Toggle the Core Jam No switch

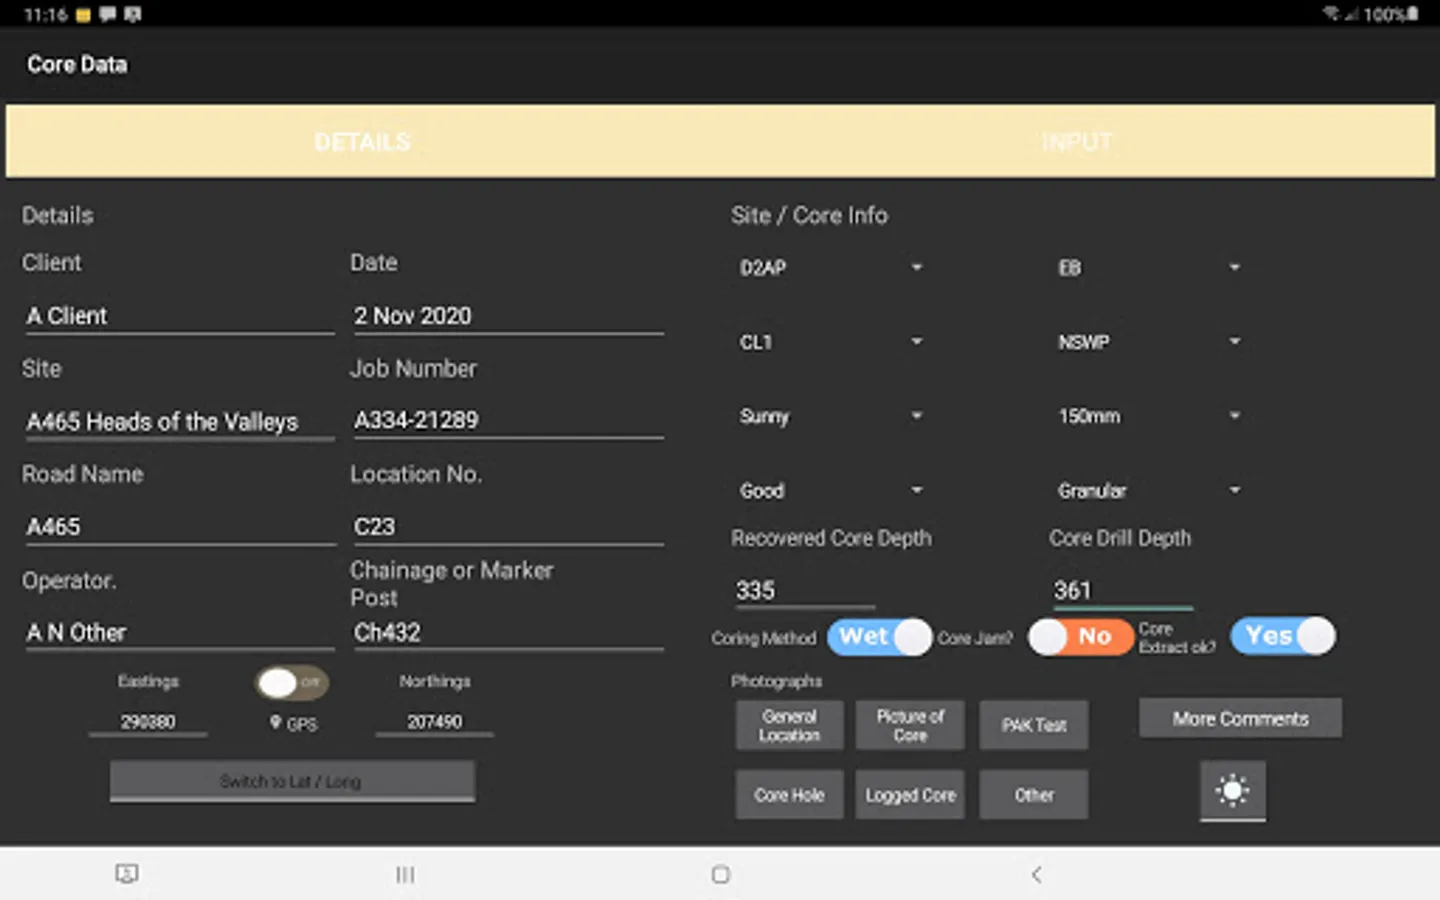click(1080, 636)
